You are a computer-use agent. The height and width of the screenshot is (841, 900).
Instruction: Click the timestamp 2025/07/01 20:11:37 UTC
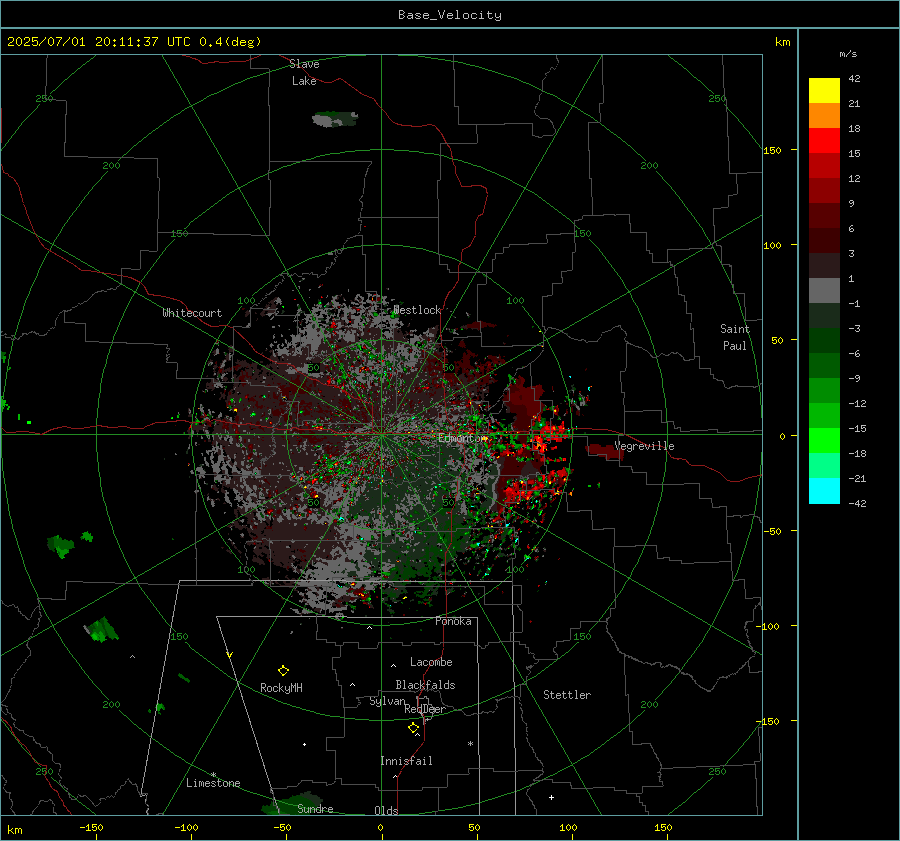click(x=99, y=42)
